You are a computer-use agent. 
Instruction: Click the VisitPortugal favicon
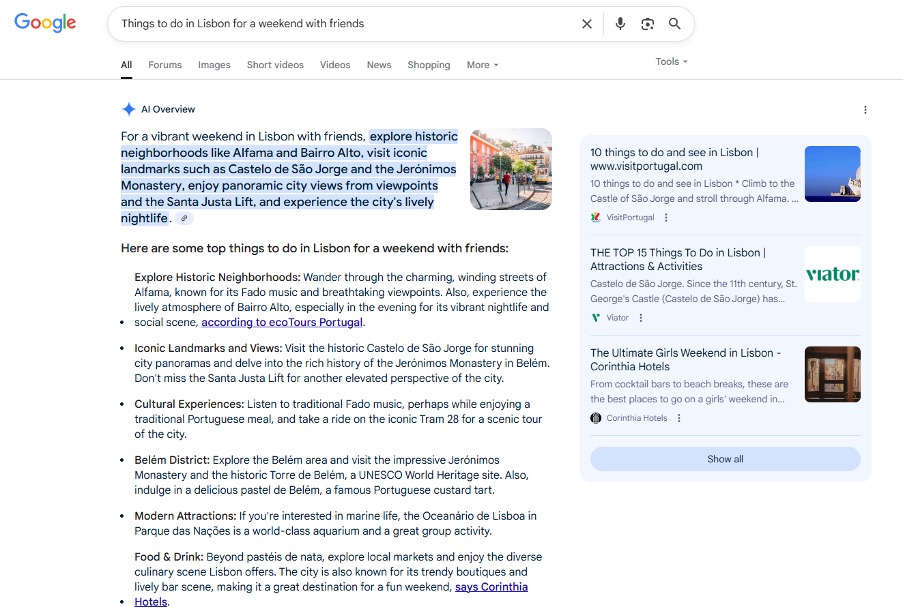click(x=596, y=217)
